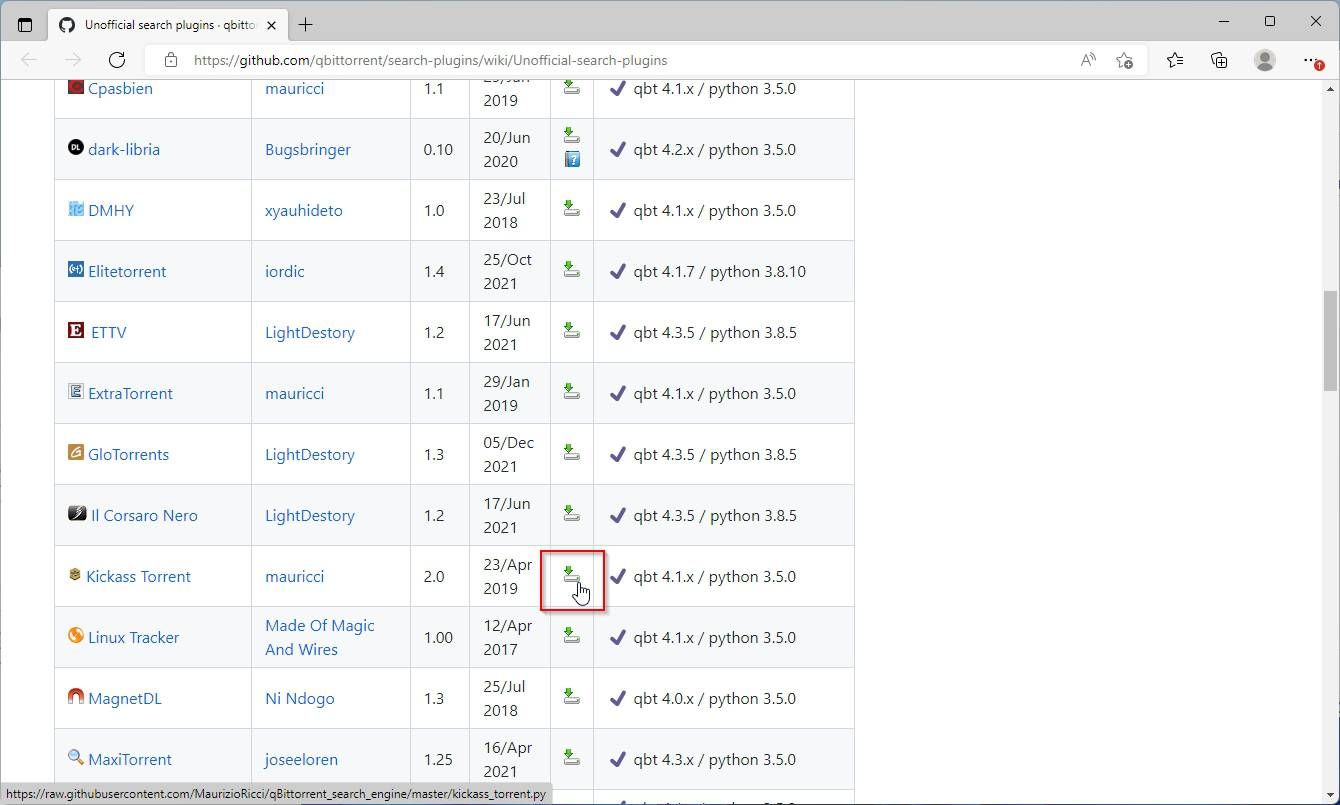The width and height of the screenshot is (1340, 805).
Task: Download the MaxiTorrent plugin
Action: pyautogui.click(x=571, y=758)
